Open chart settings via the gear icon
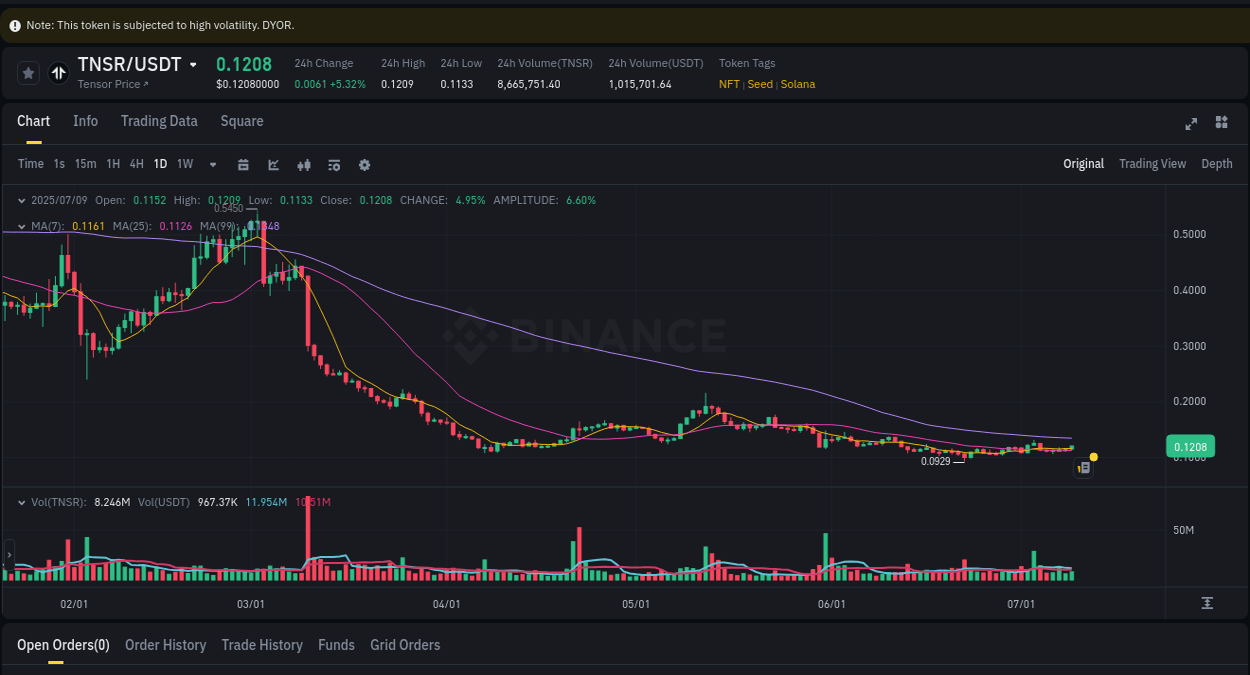This screenshot has width=1250, height=675. coord(364,164)
